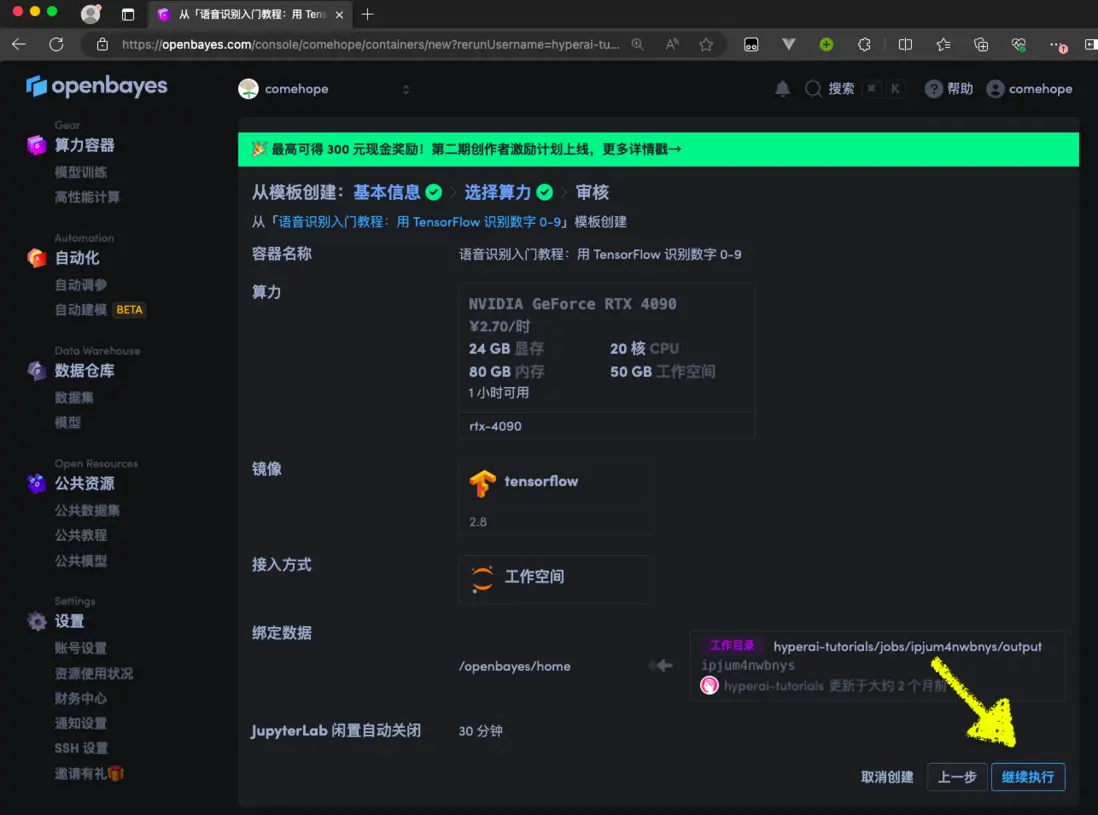
Task: Open 公共模型 in sidebar
Action: pos(81,560)
